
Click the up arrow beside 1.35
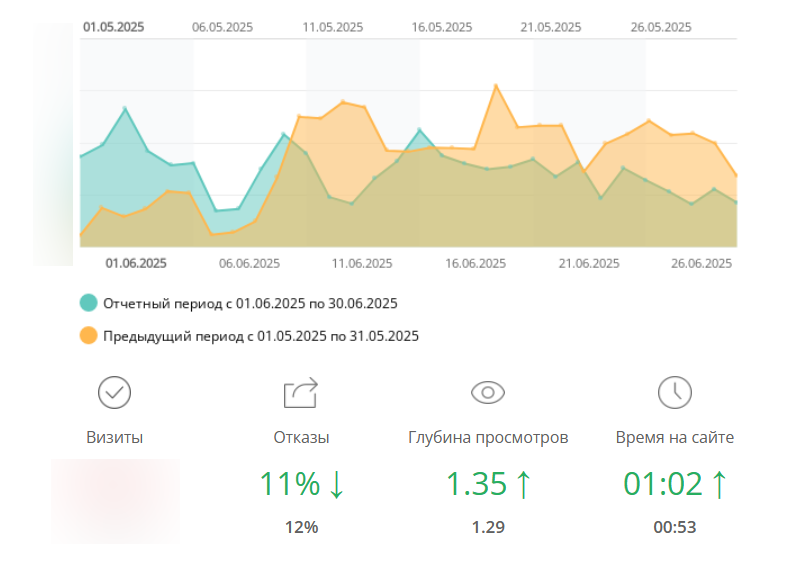(x=522, y=484)
